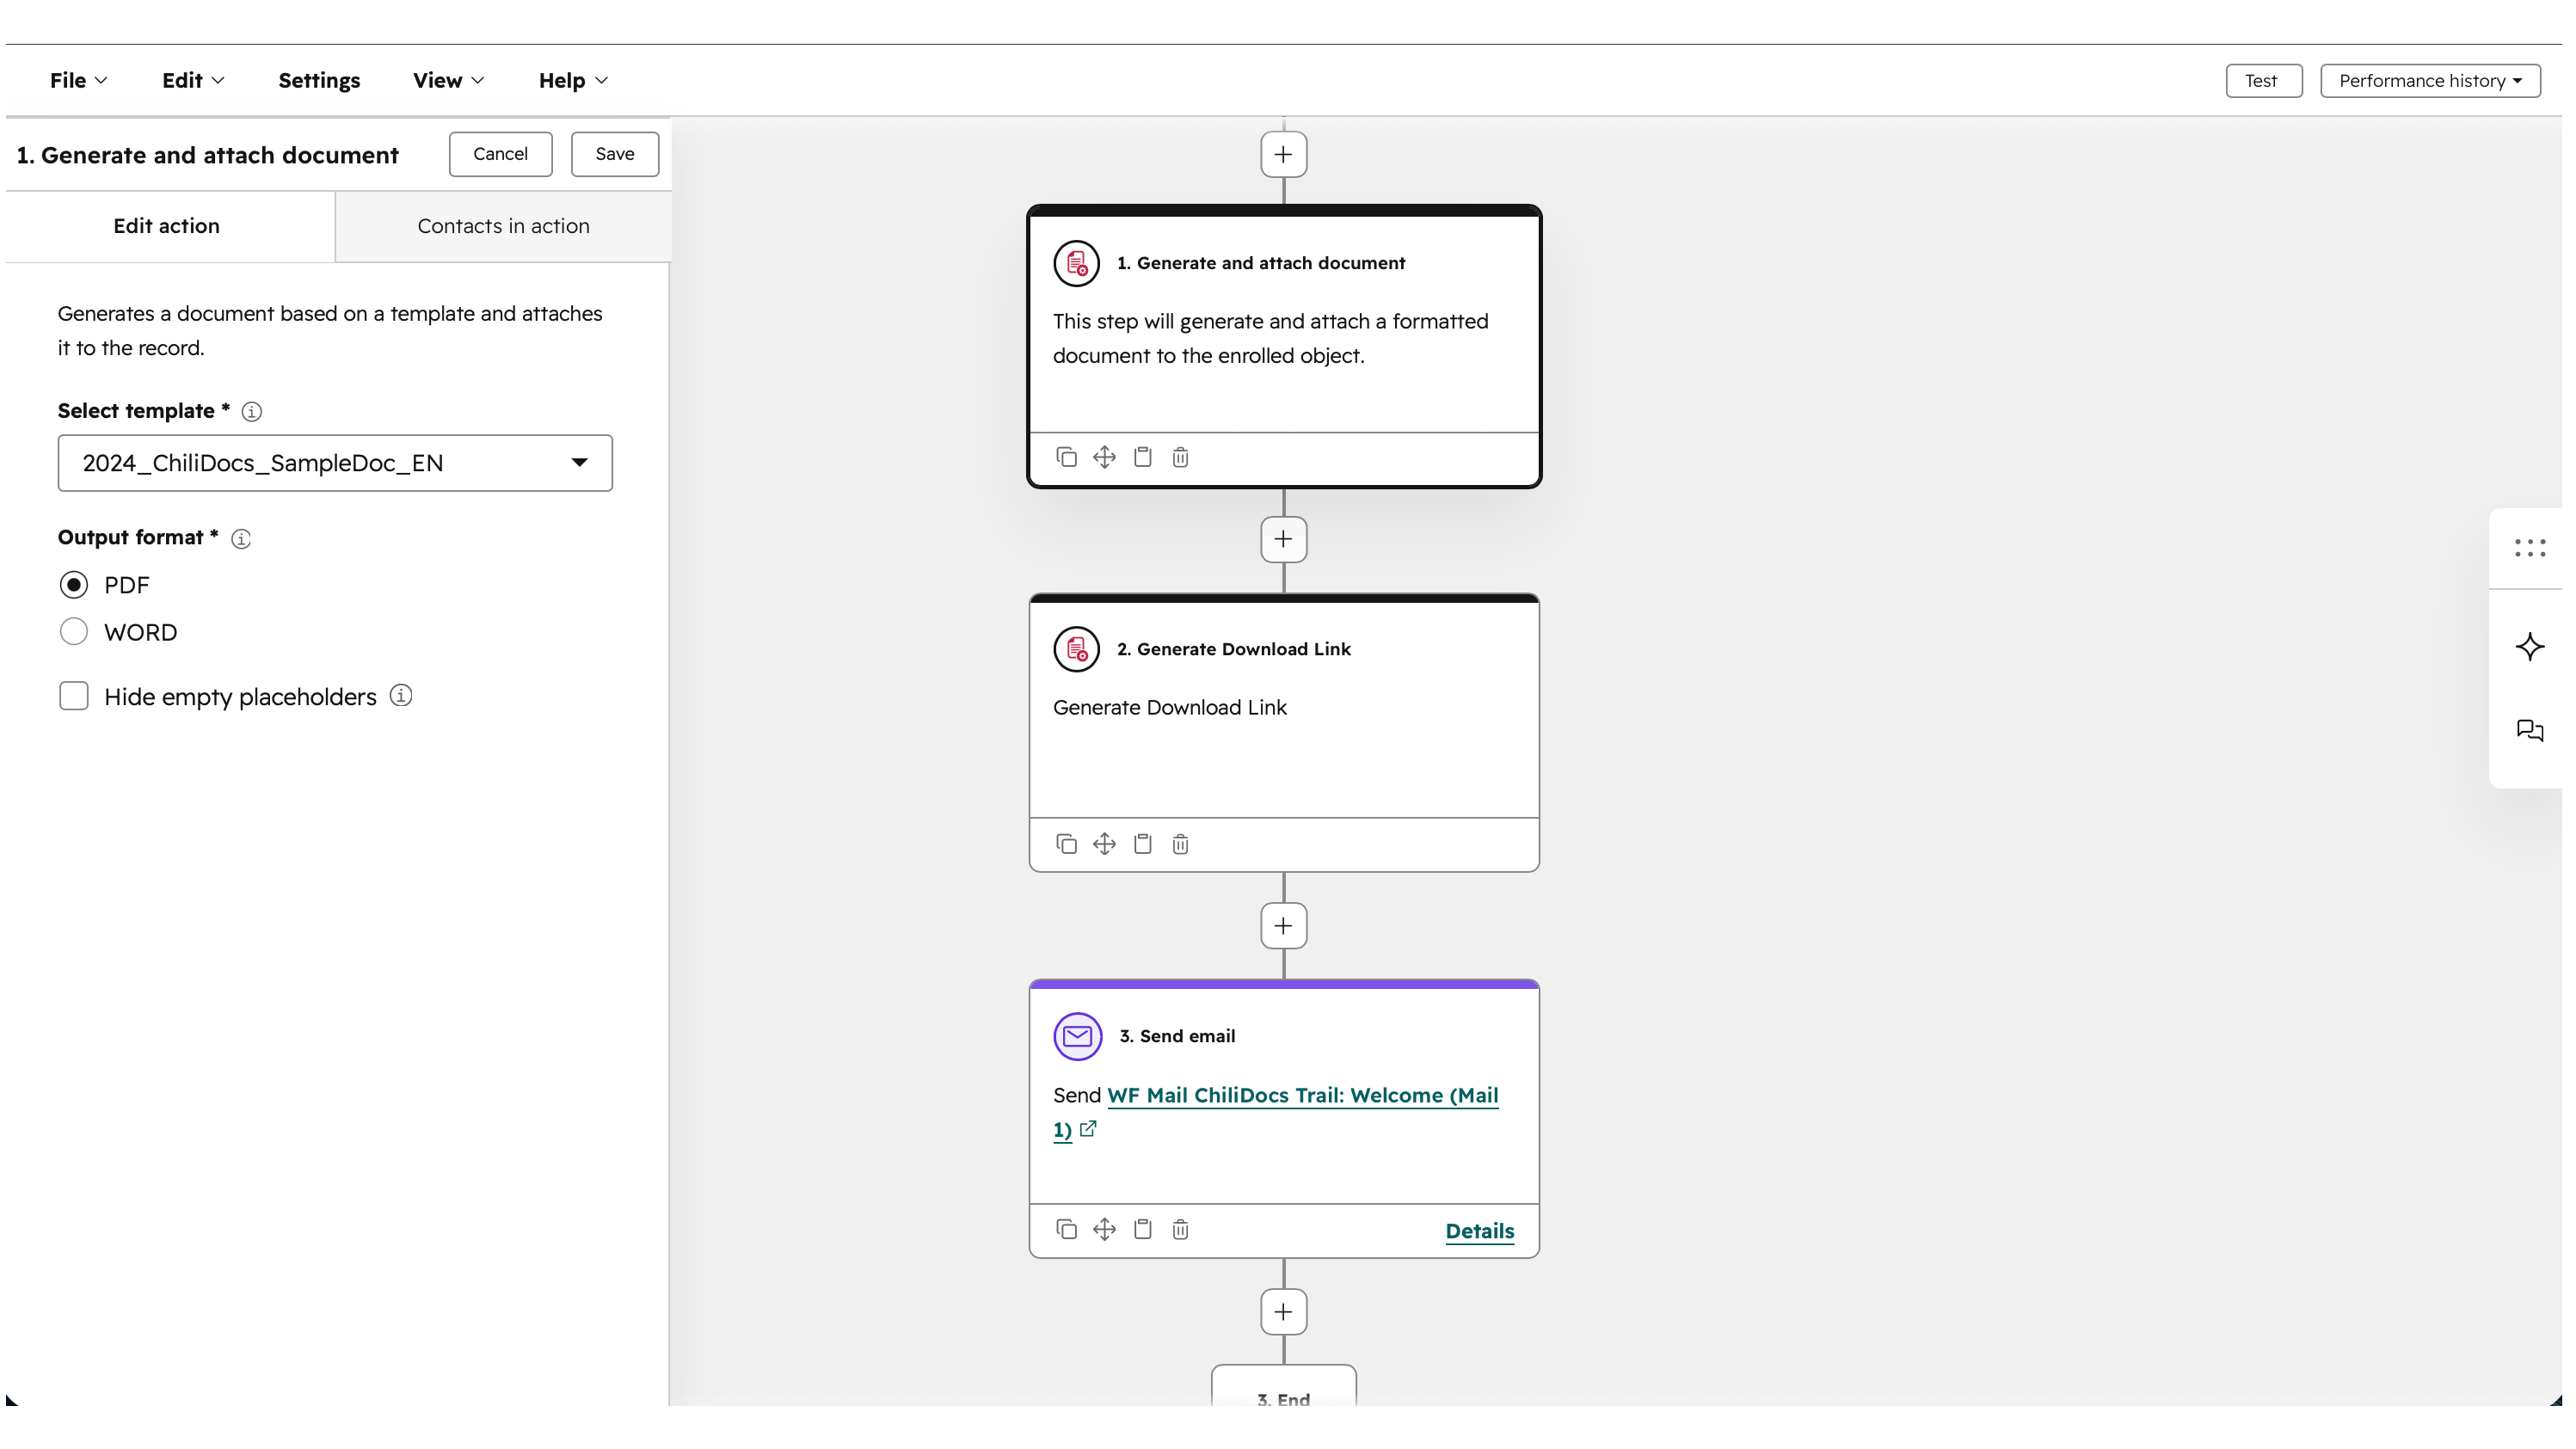Switch to Edit action tab

tap(167, 226)
